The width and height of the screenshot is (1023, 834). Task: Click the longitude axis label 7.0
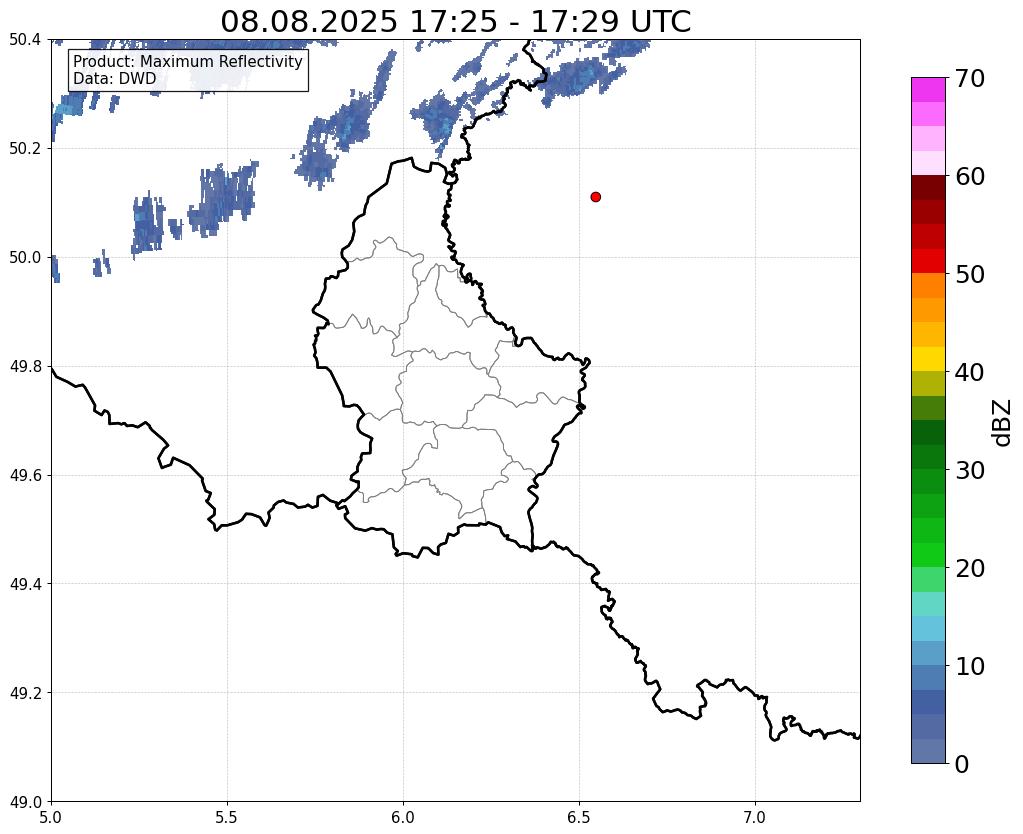click(x=755, y=817)
